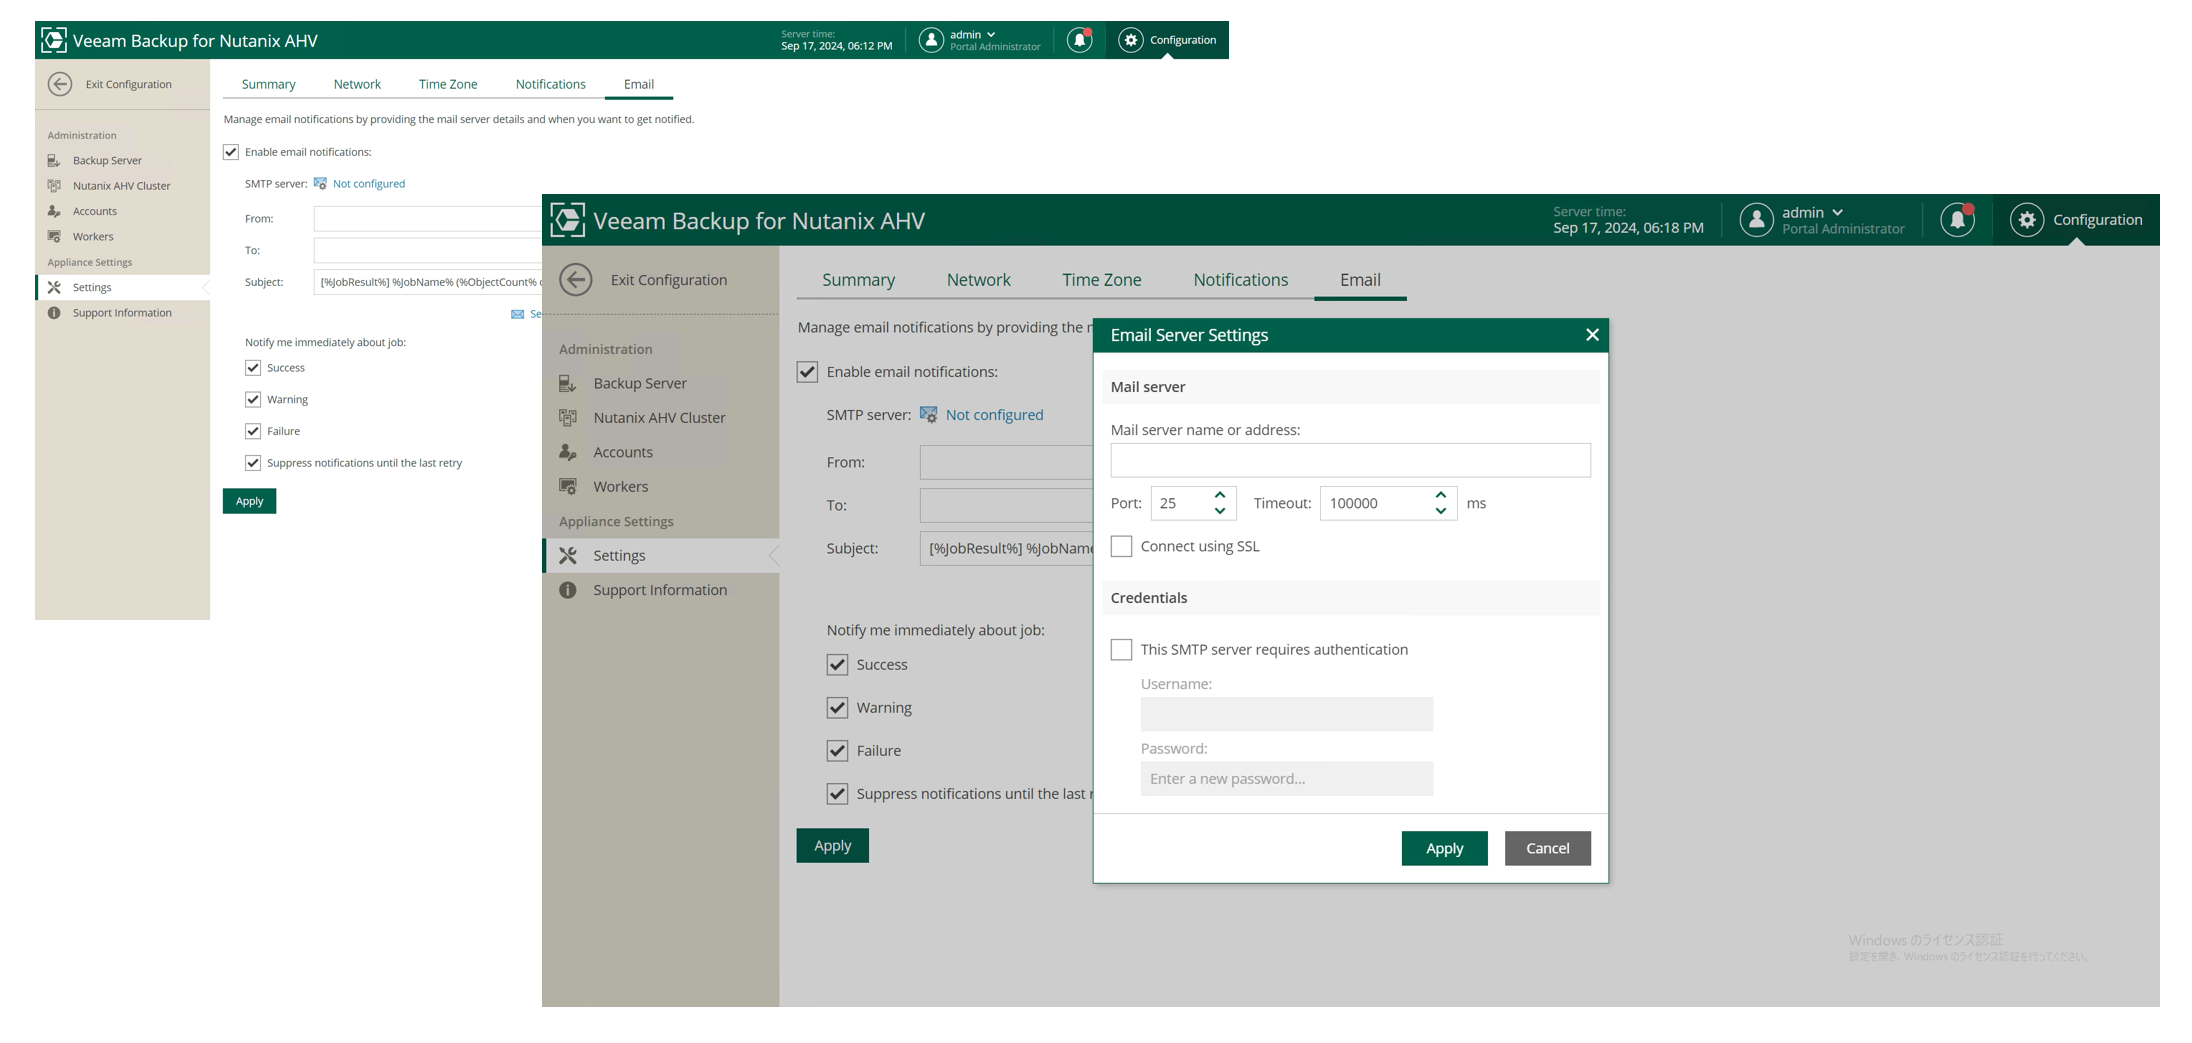
Task: Open the notification bell in the front window
Action: click(1958, 219)
